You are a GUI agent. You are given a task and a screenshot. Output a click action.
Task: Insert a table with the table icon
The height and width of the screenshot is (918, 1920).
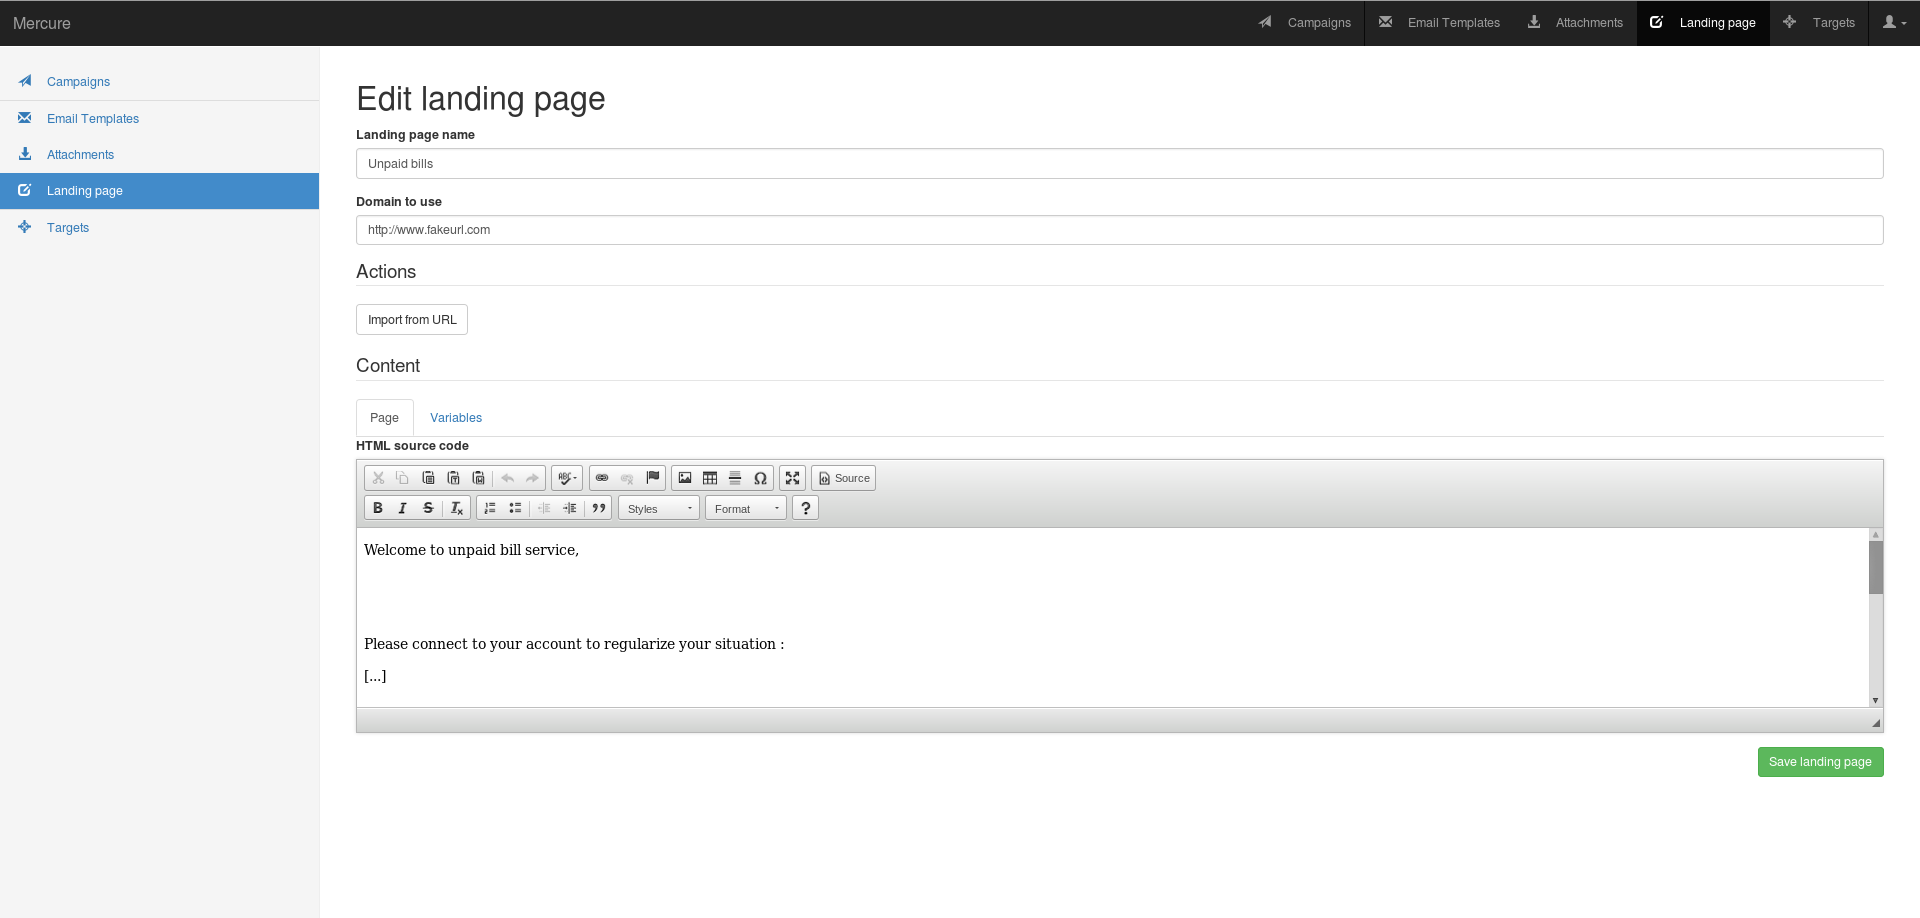(x=710, y=478)
